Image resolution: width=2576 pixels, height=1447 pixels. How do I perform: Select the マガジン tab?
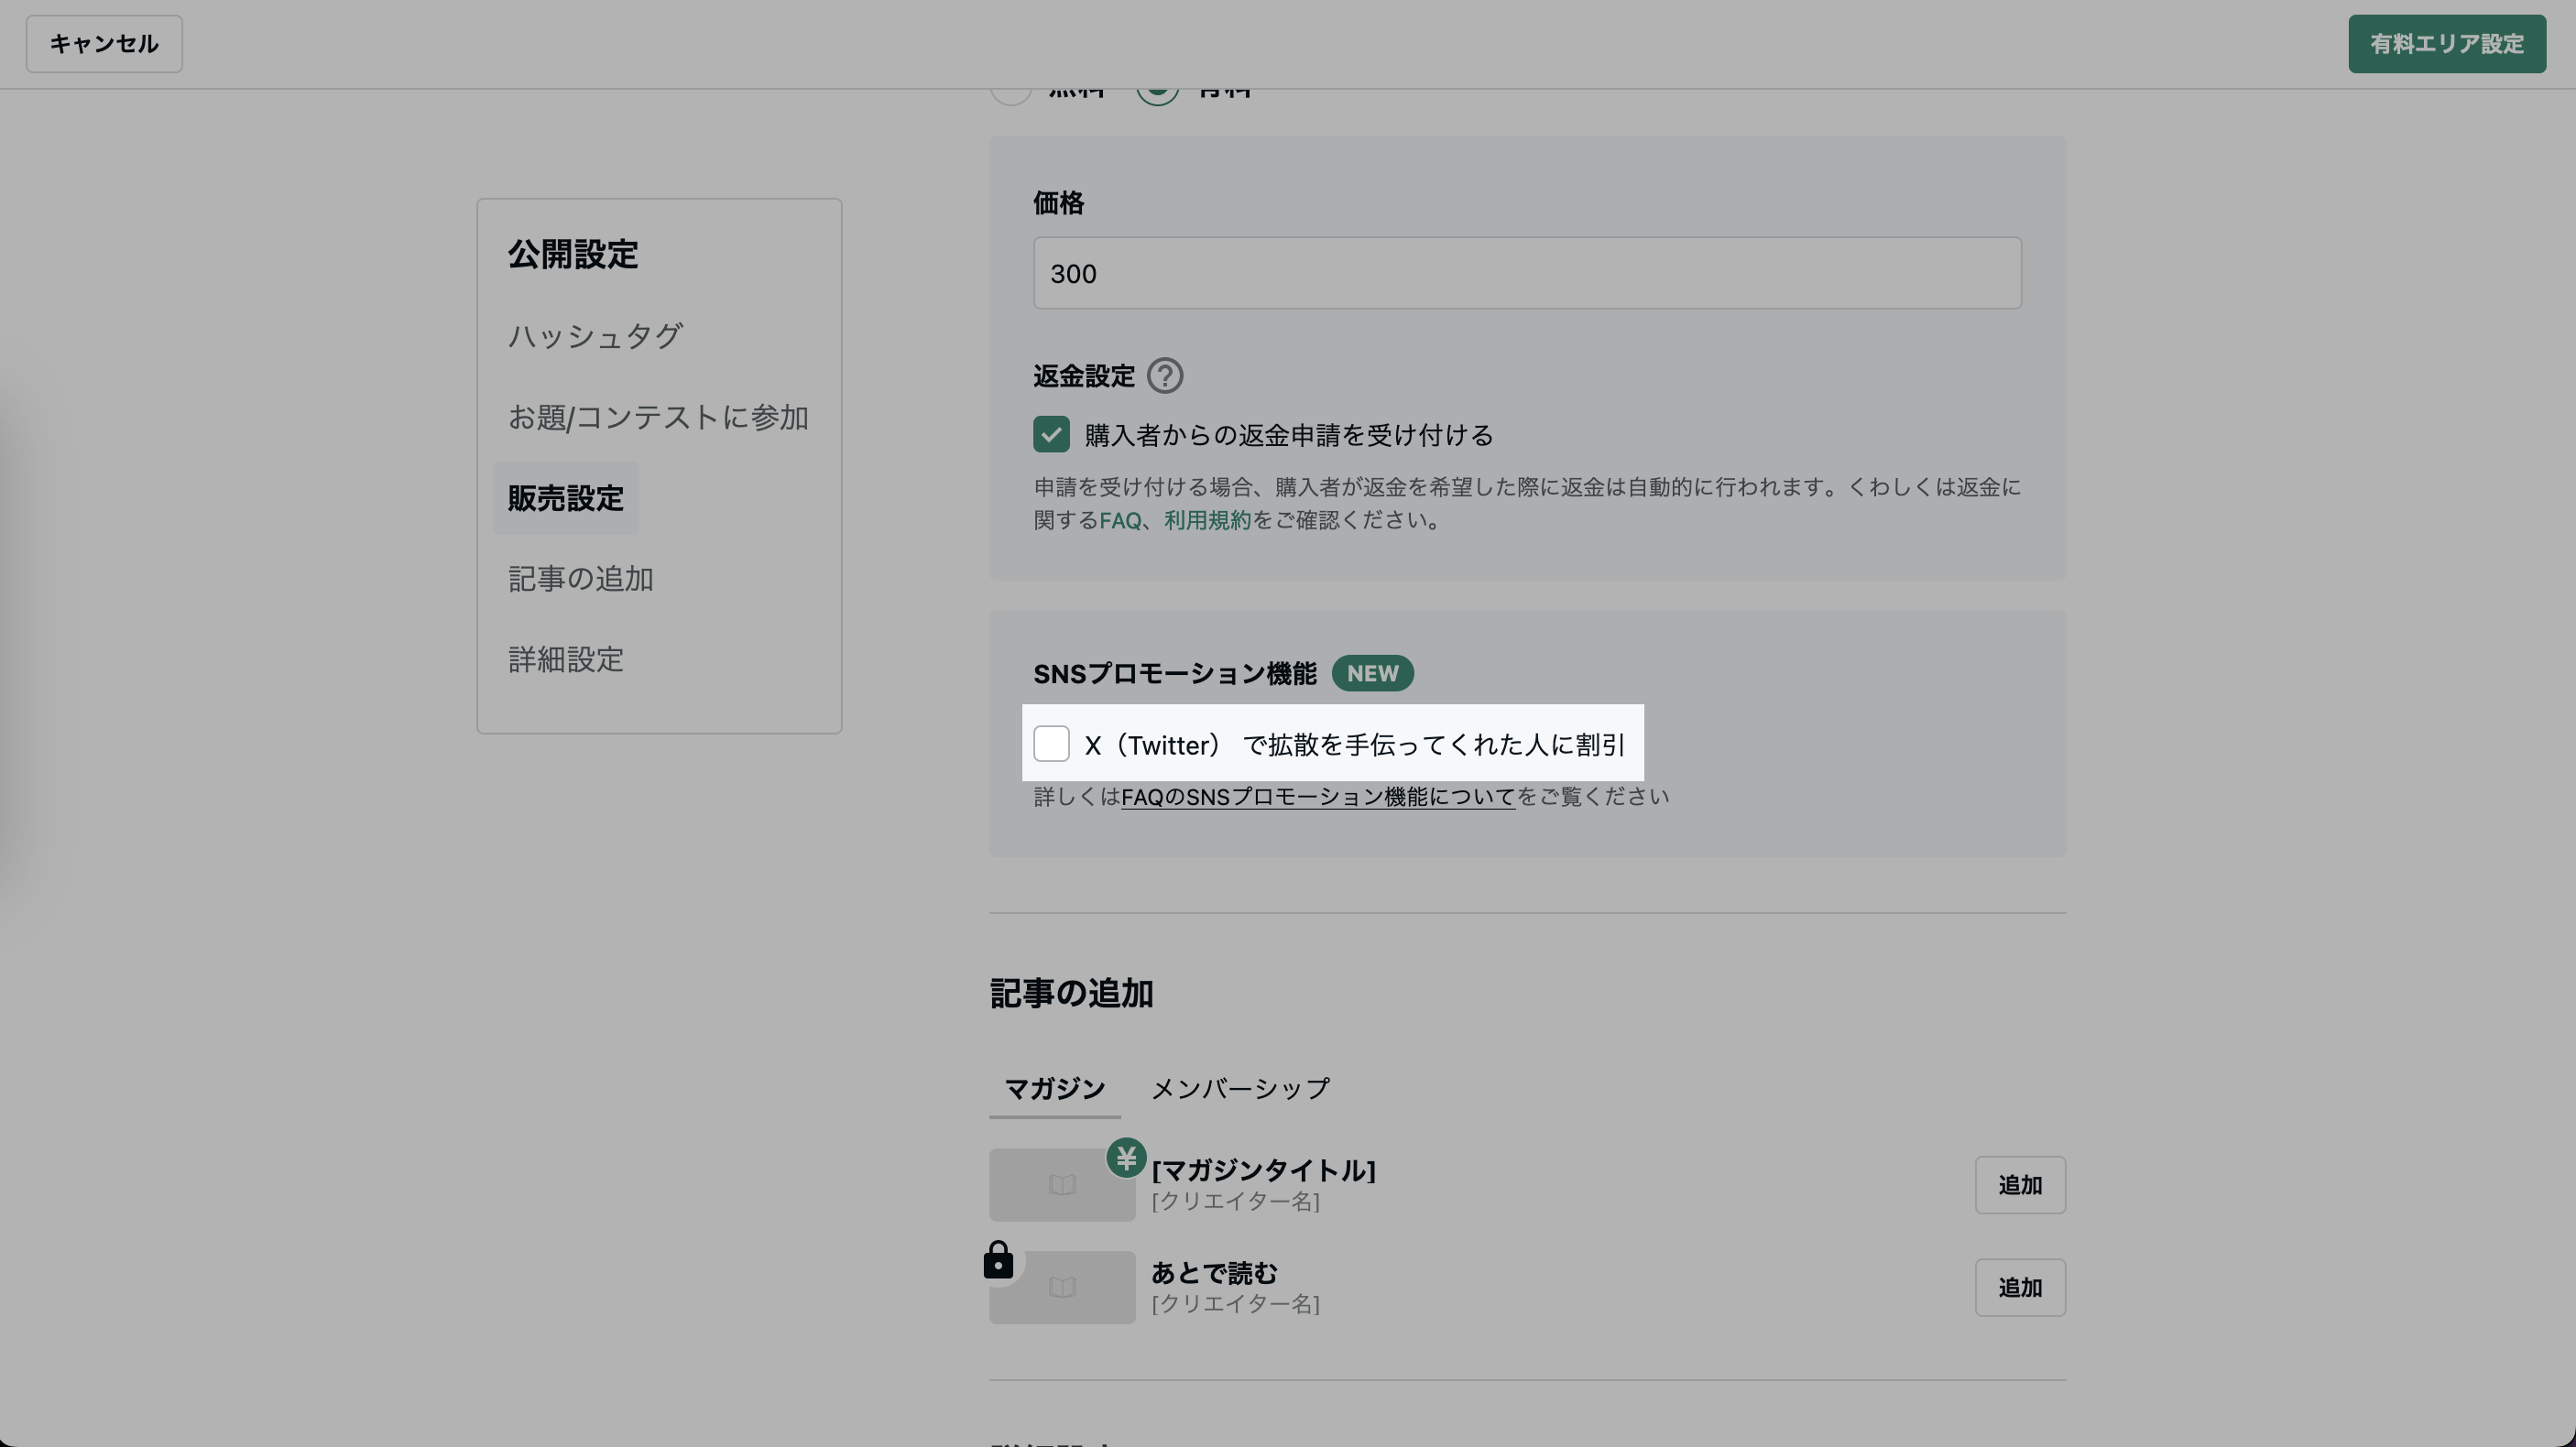(1054, 1088)
